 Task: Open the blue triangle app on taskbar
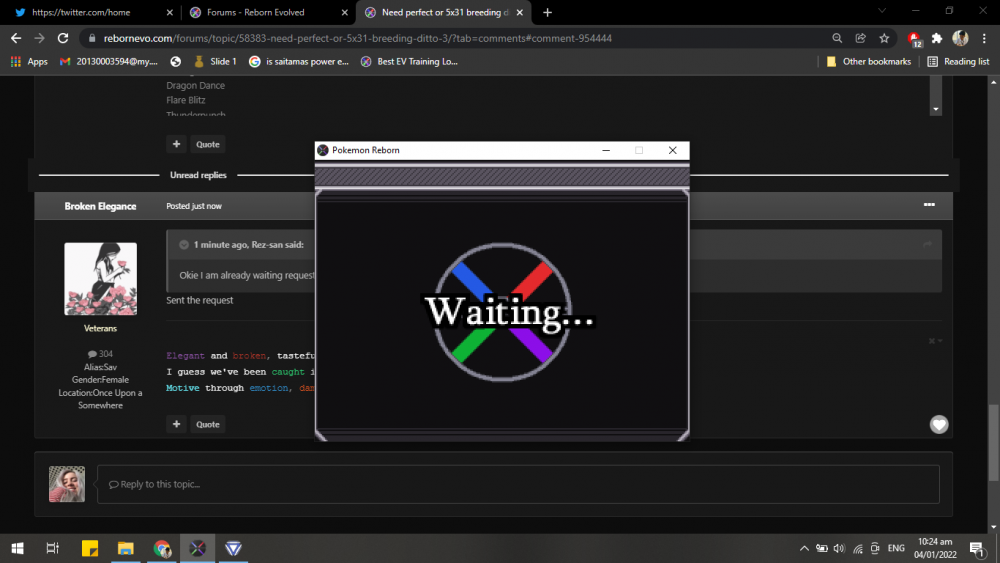pos(233,548)
